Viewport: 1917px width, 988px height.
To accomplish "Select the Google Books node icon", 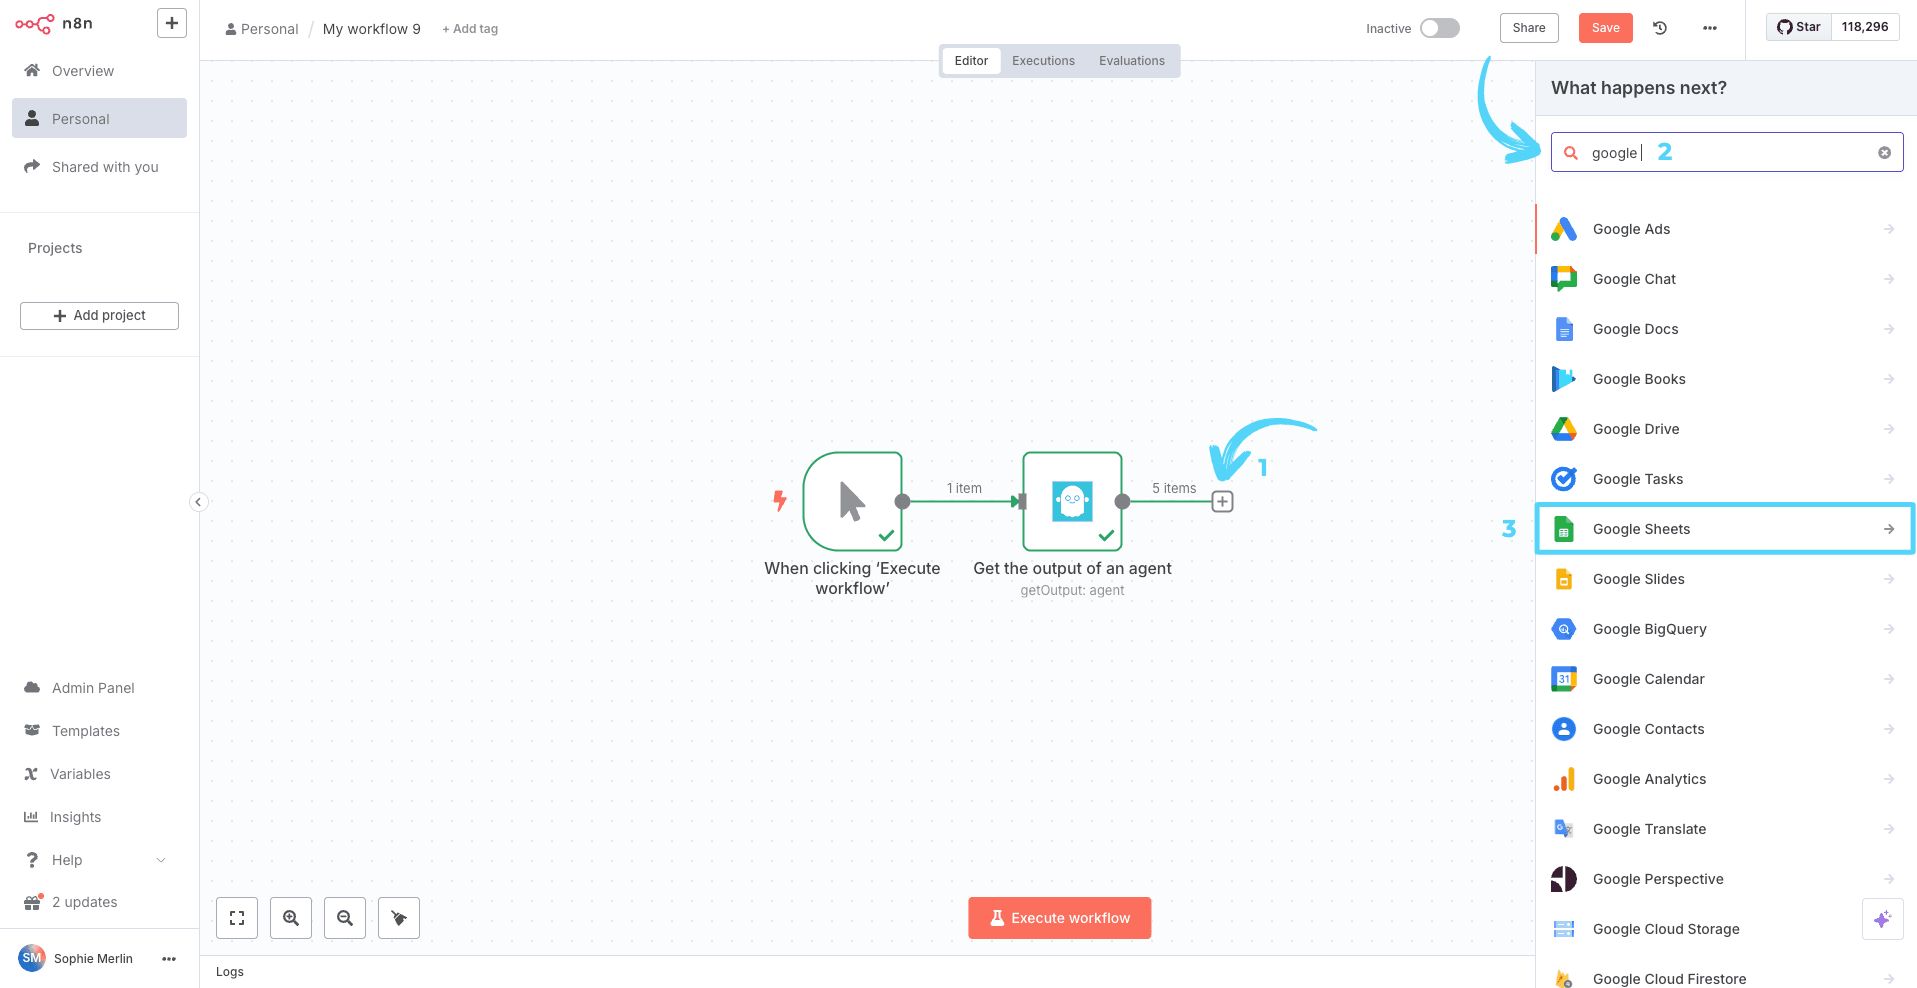I will 1564,379.
